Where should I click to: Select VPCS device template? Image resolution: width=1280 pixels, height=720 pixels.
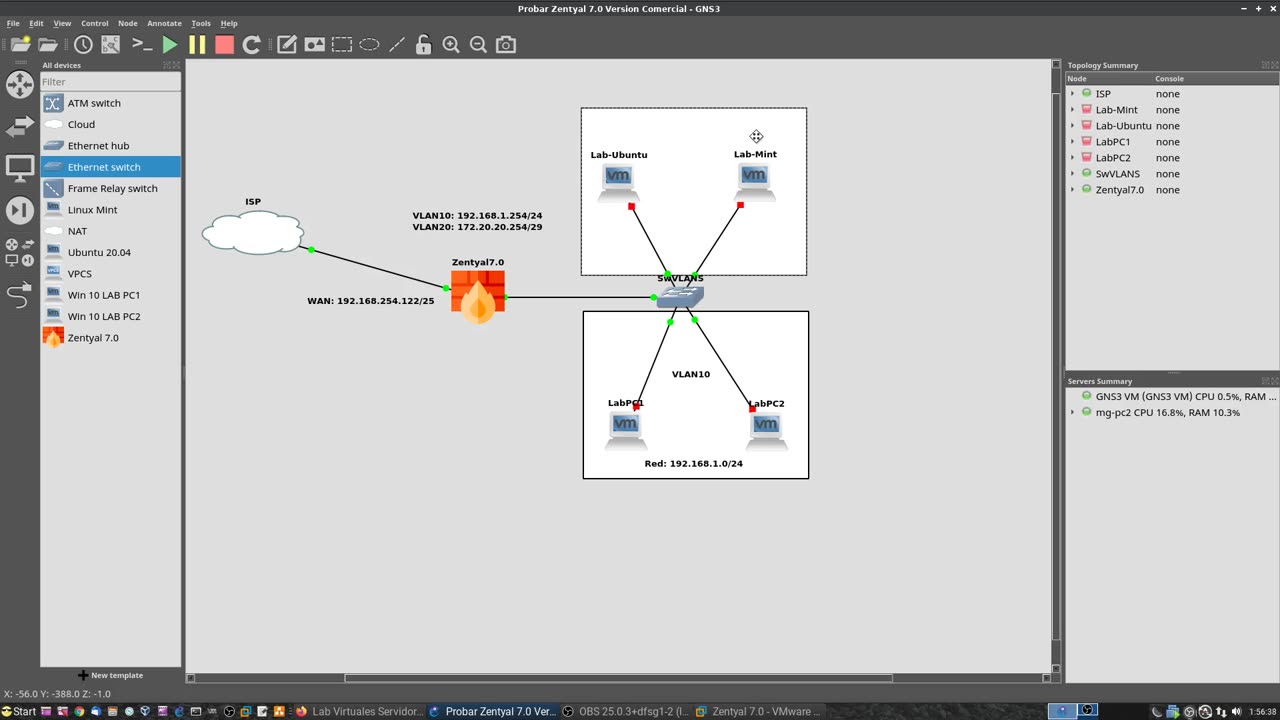pos(110,274)
